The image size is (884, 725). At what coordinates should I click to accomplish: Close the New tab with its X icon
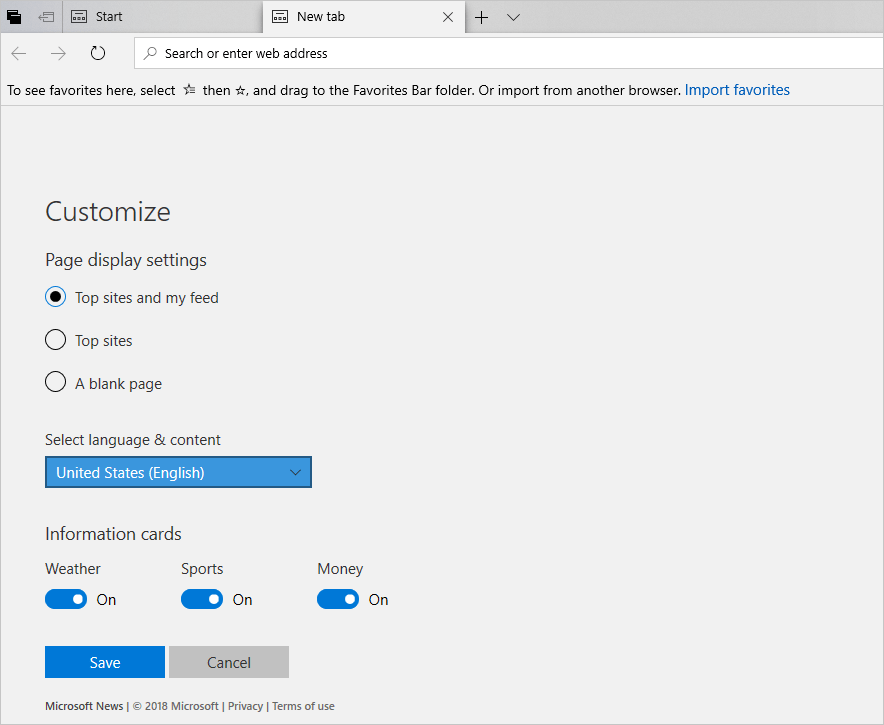448,17
